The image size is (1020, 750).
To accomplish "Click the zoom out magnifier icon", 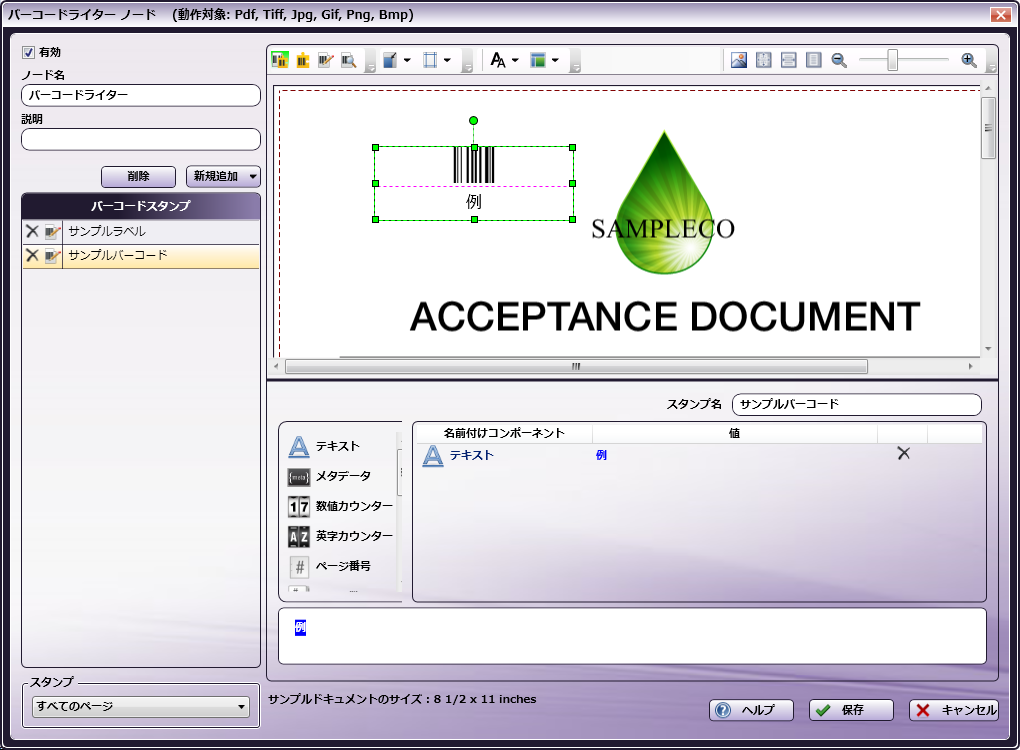I will [839, 60].
